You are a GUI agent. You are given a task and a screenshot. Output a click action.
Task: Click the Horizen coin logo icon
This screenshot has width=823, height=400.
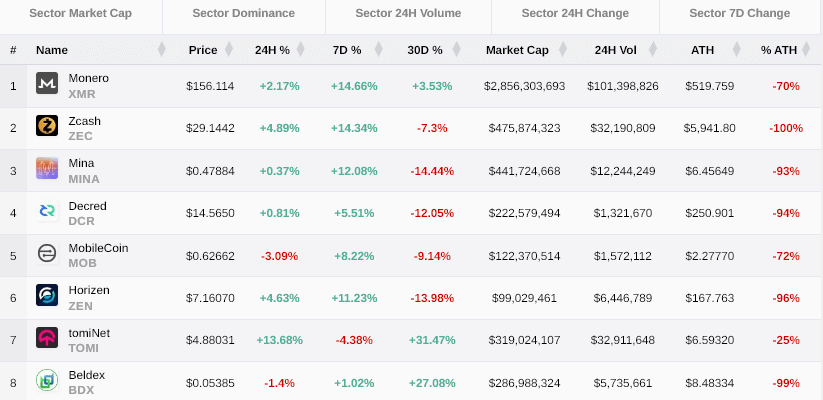tap(47, 296)
